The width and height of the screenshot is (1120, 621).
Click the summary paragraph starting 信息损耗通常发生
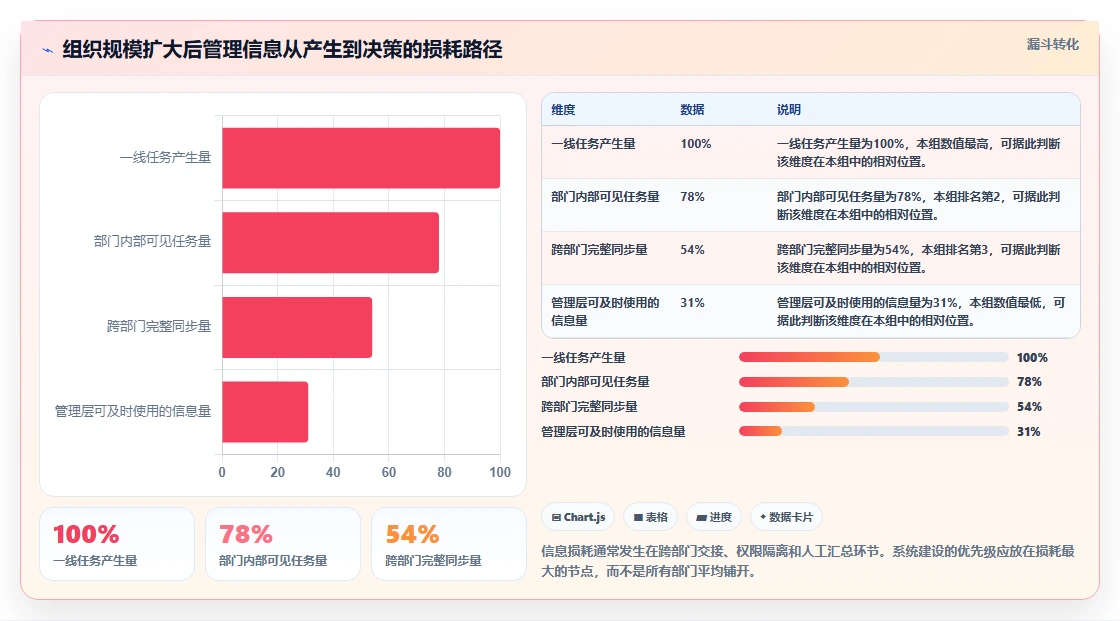click(808, 561)
